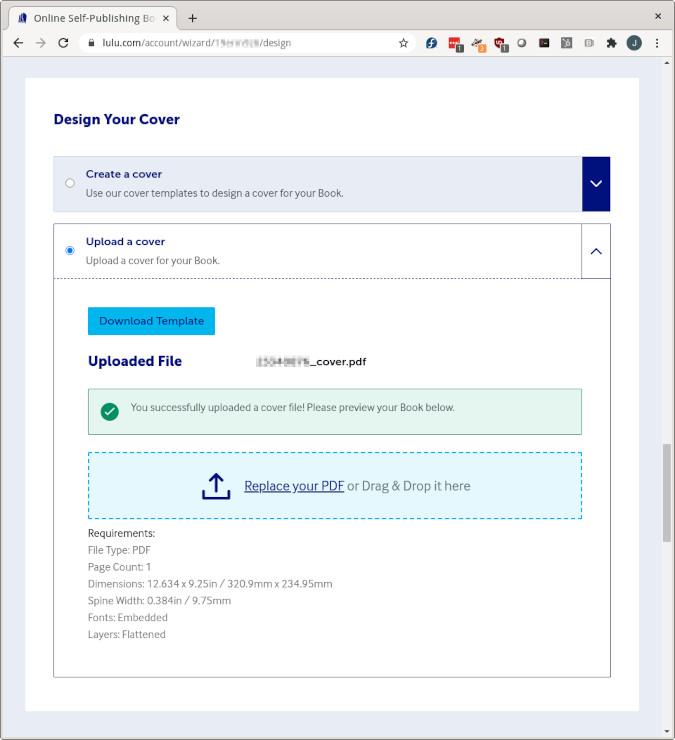Click the lulu.com address bar
This screenshot has height=740, width=675.
(240, 43)
